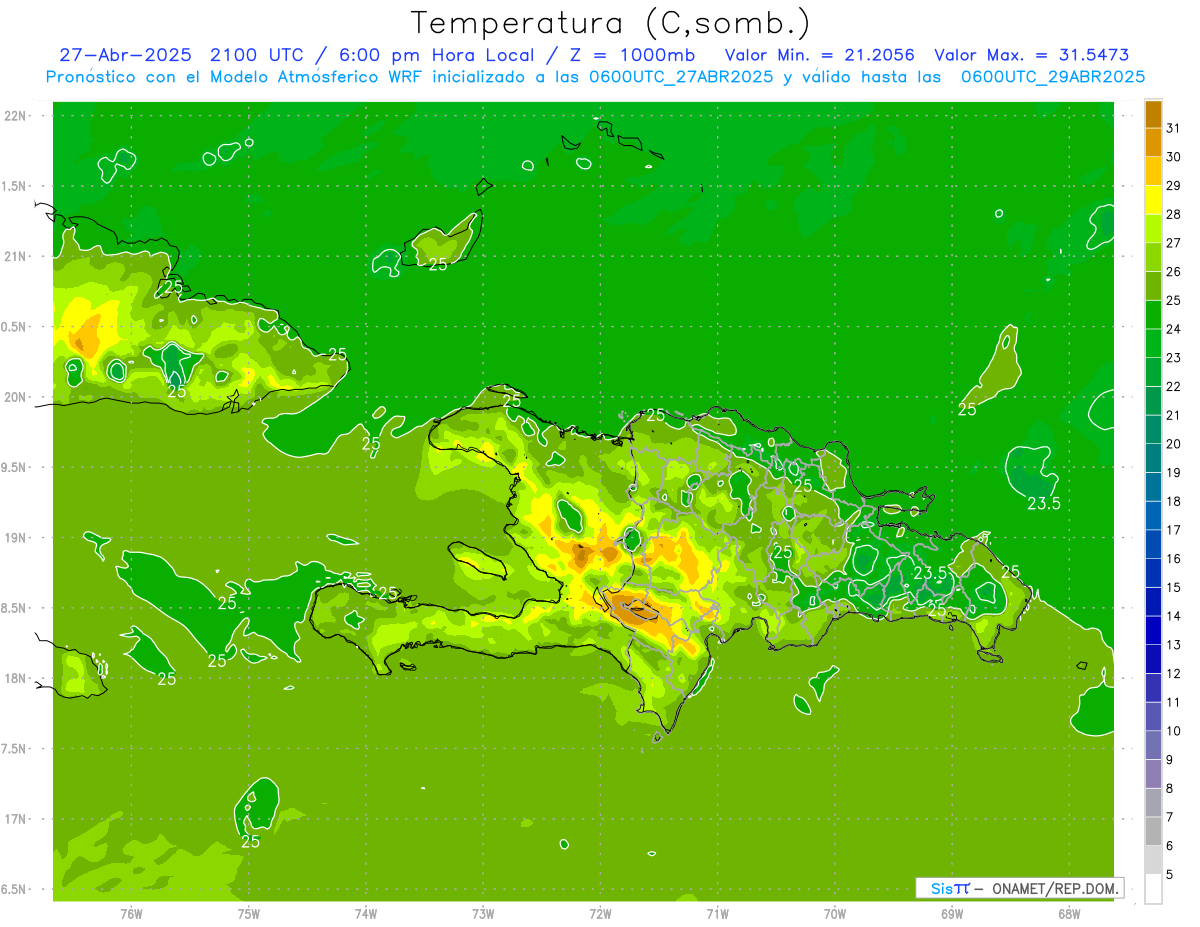
Task: Click the 75W longitude axis label
Action: click(x=249, y=914)
